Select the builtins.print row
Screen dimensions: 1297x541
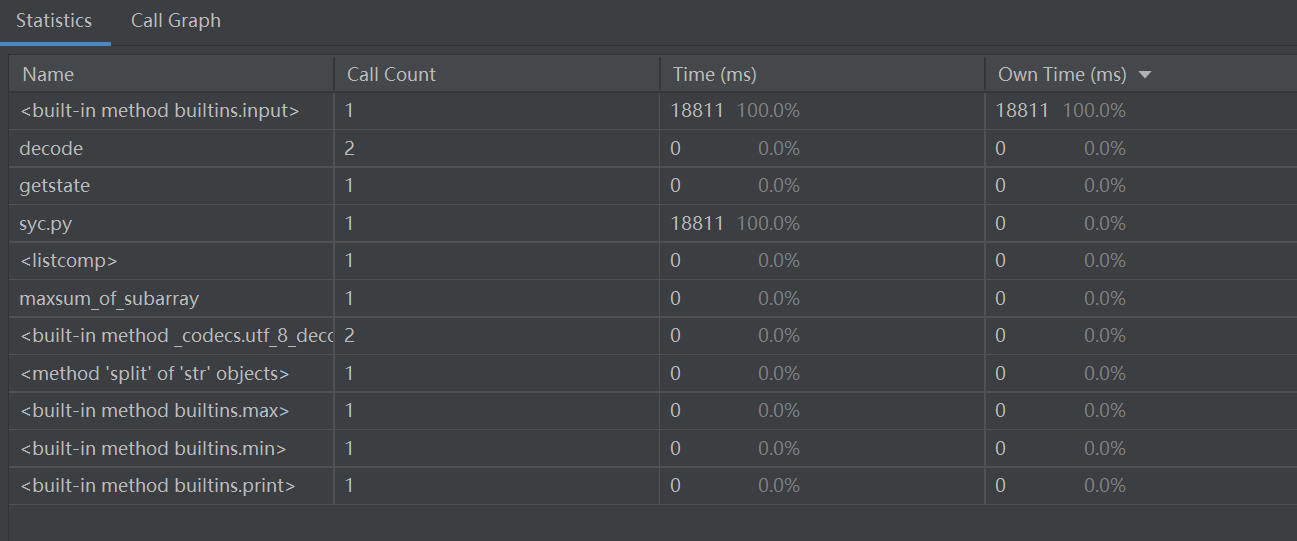[157, 486]
